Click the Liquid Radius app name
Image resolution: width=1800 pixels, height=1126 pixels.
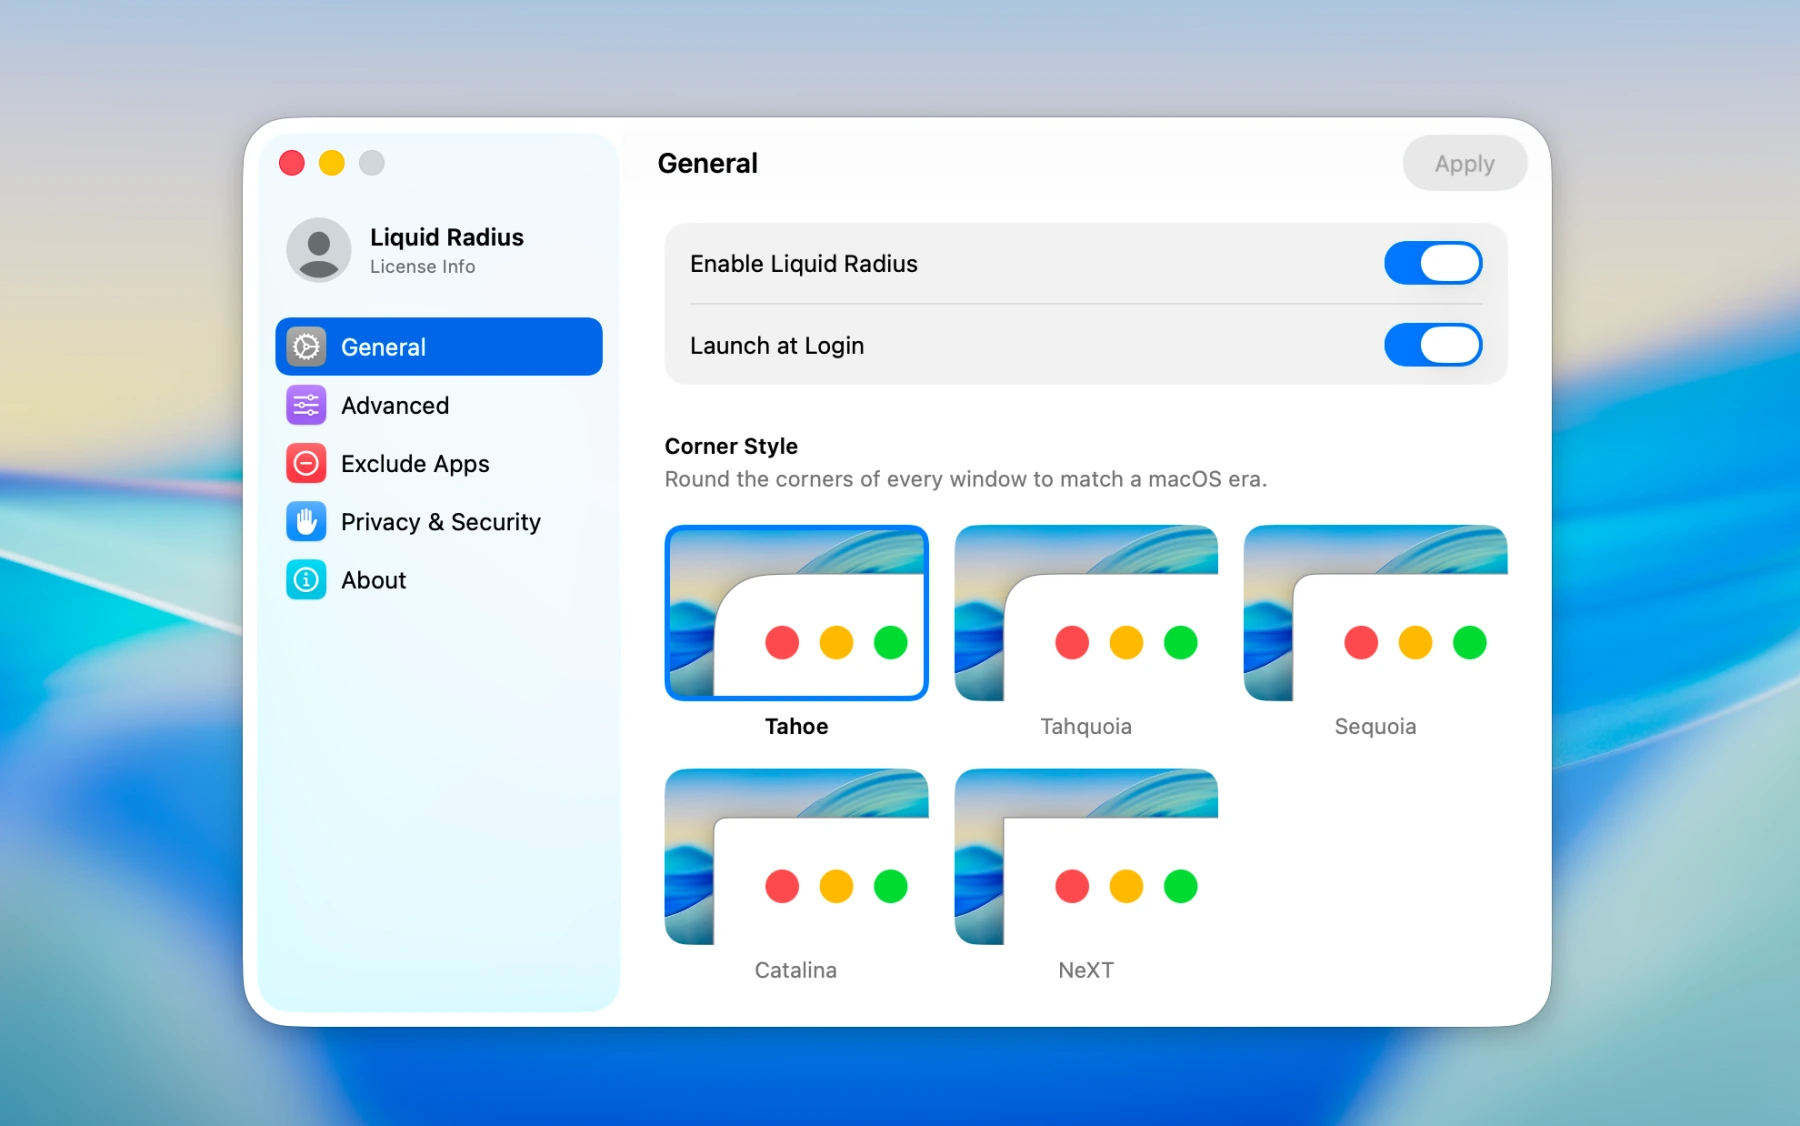[447, 237]
